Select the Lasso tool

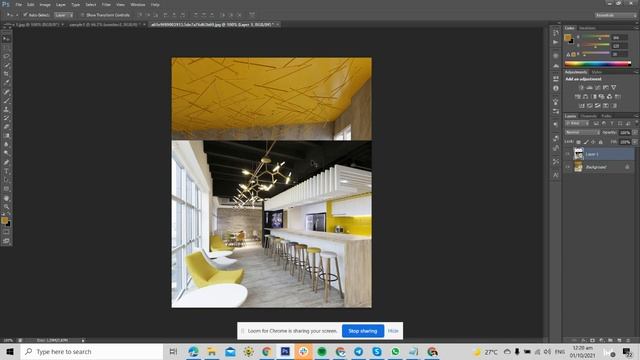pos(6,56)
